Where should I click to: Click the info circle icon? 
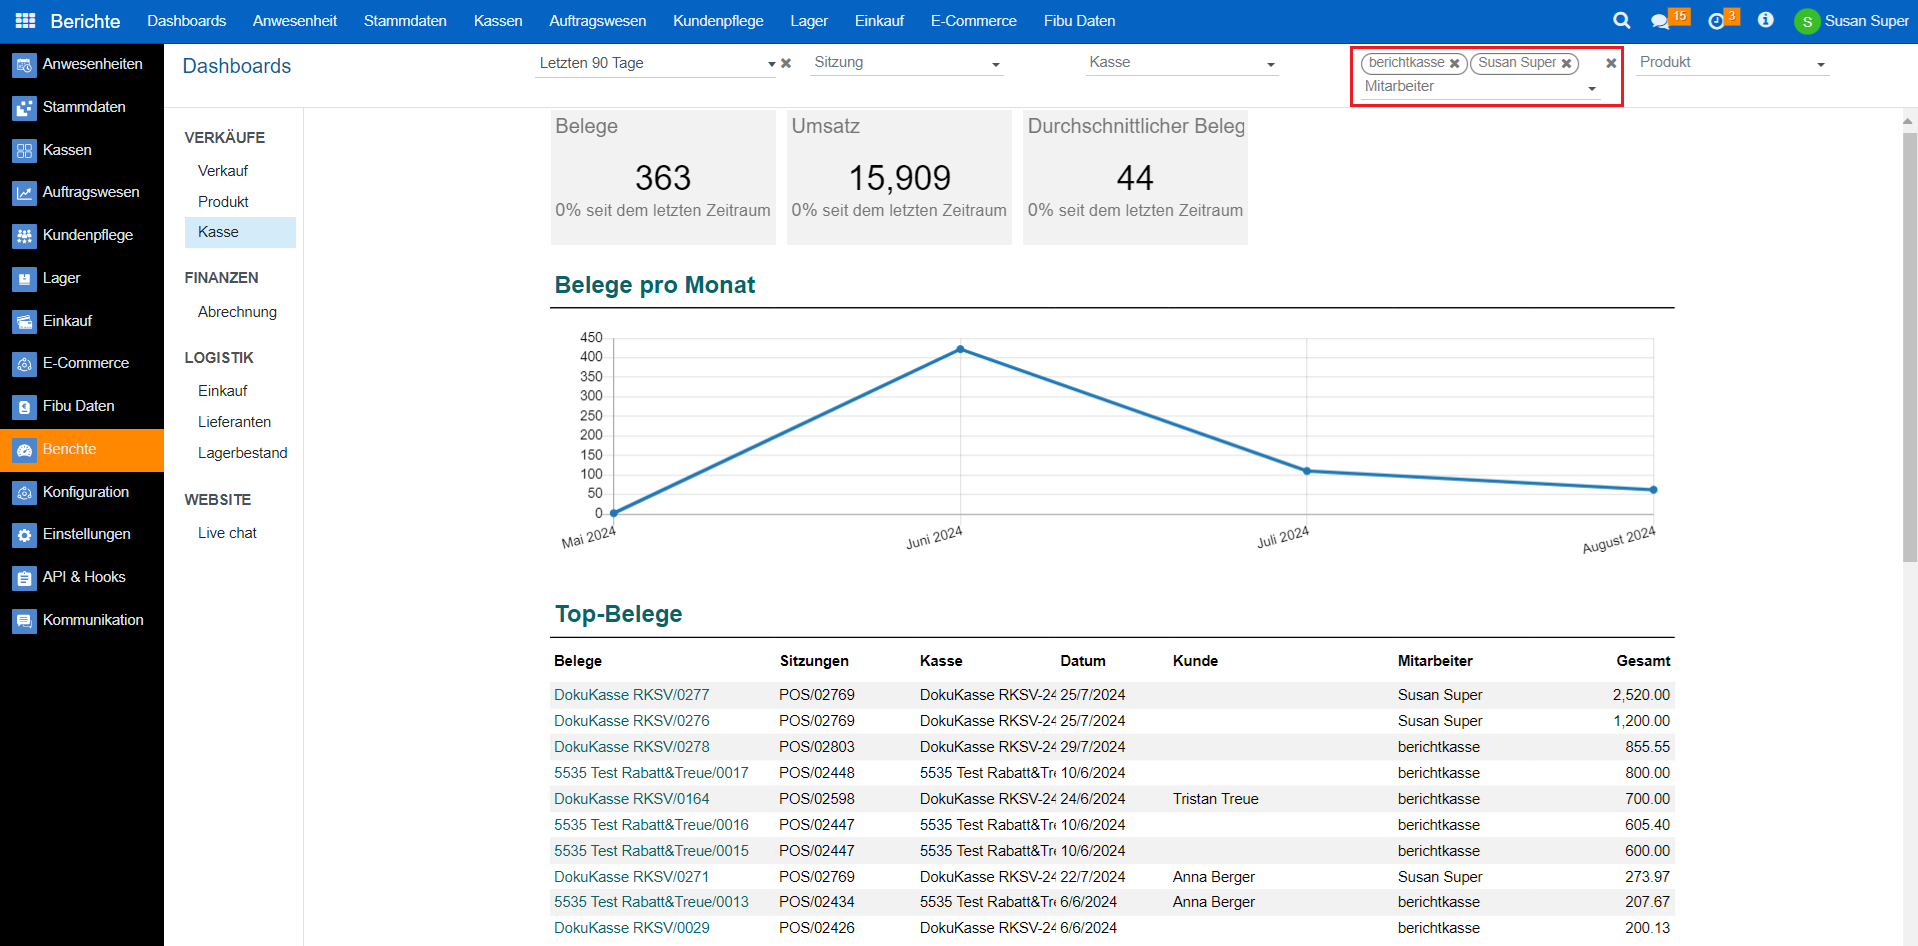point(1765,20)
